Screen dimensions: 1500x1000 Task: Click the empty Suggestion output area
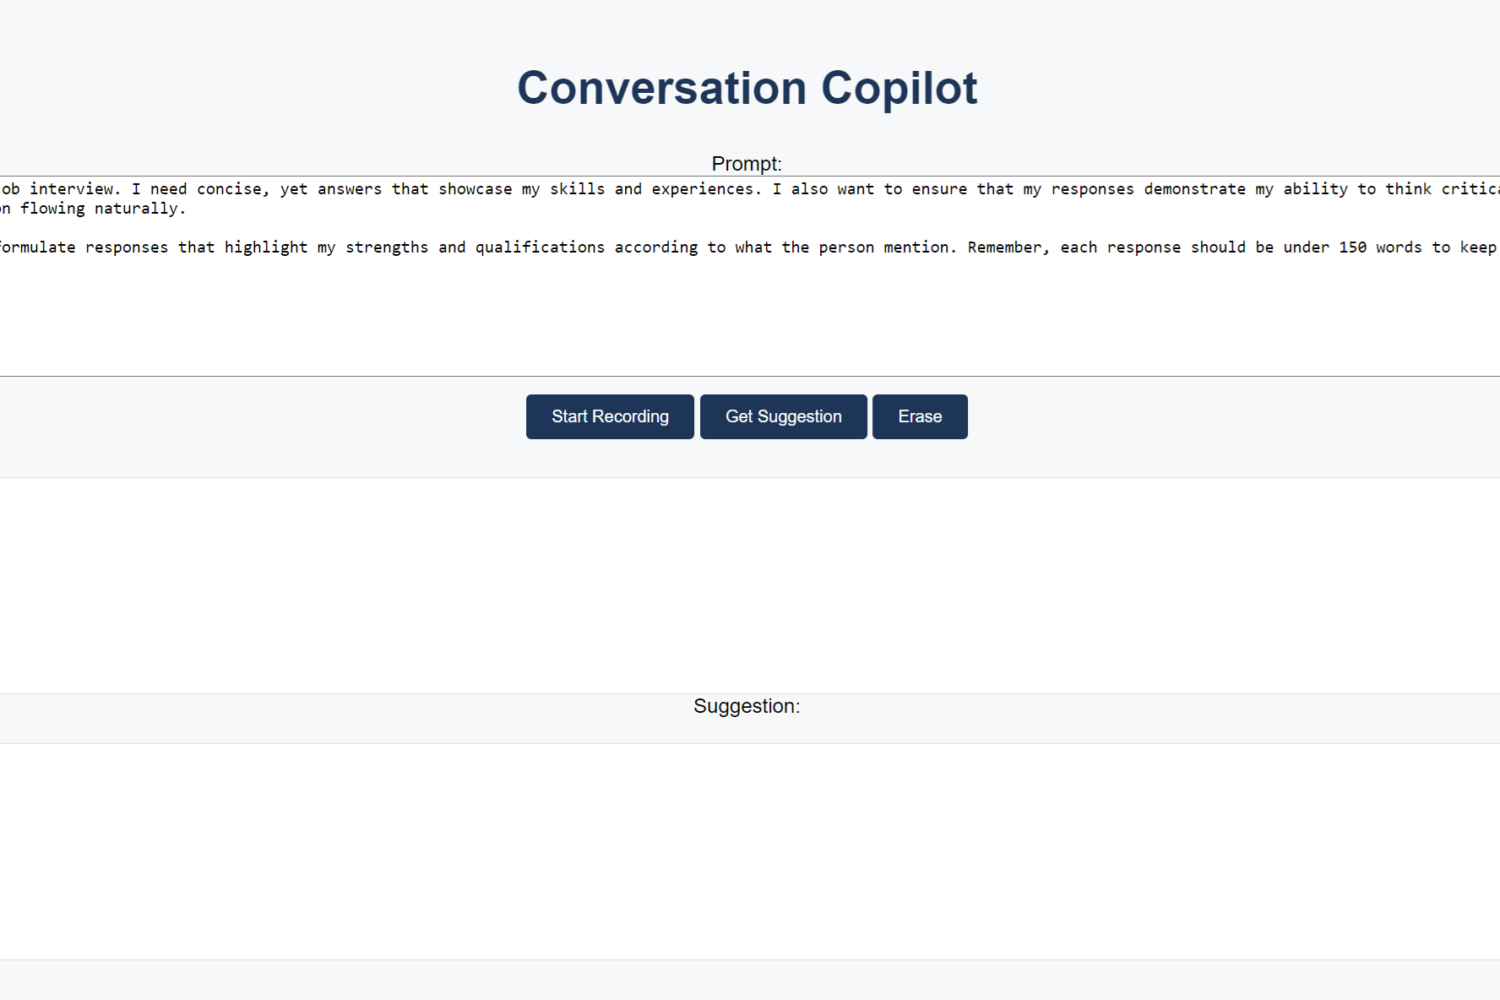pos(750,851)
